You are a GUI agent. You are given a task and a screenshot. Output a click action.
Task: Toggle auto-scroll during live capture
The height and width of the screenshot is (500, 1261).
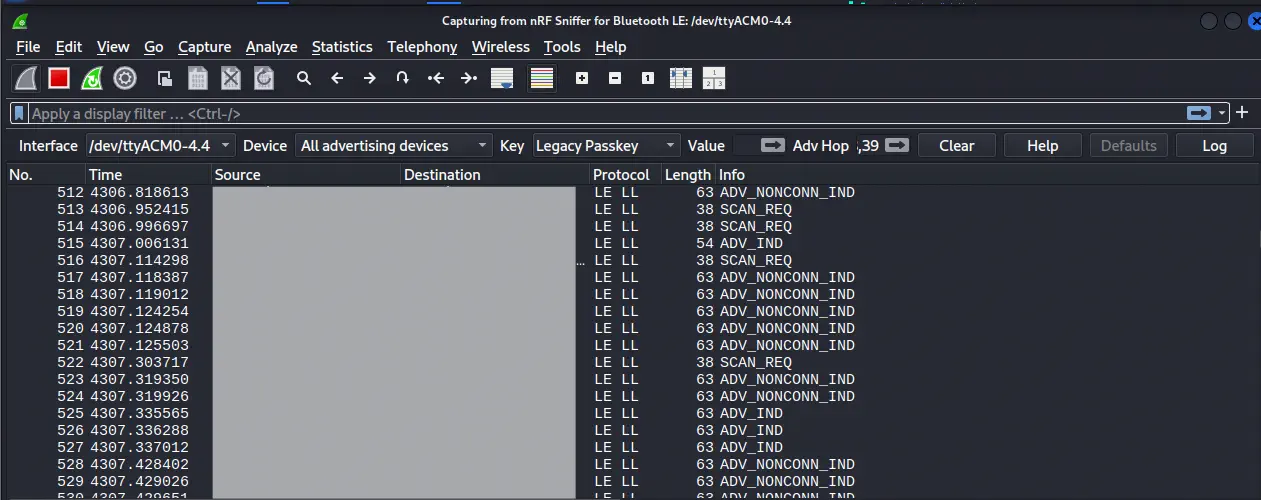502,78
